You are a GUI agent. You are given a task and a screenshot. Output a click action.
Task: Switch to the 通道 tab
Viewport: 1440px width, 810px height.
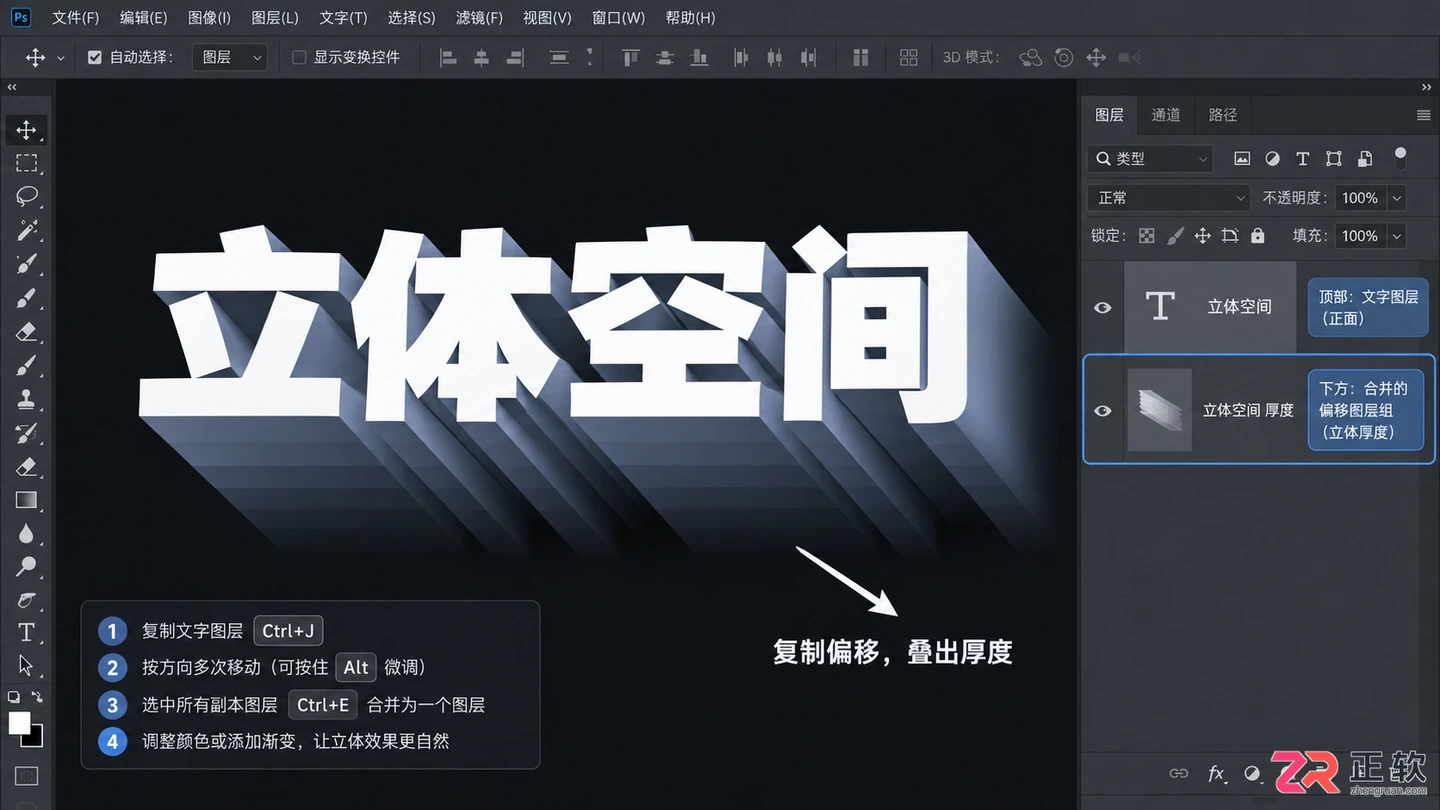[x=1166, y=115]
